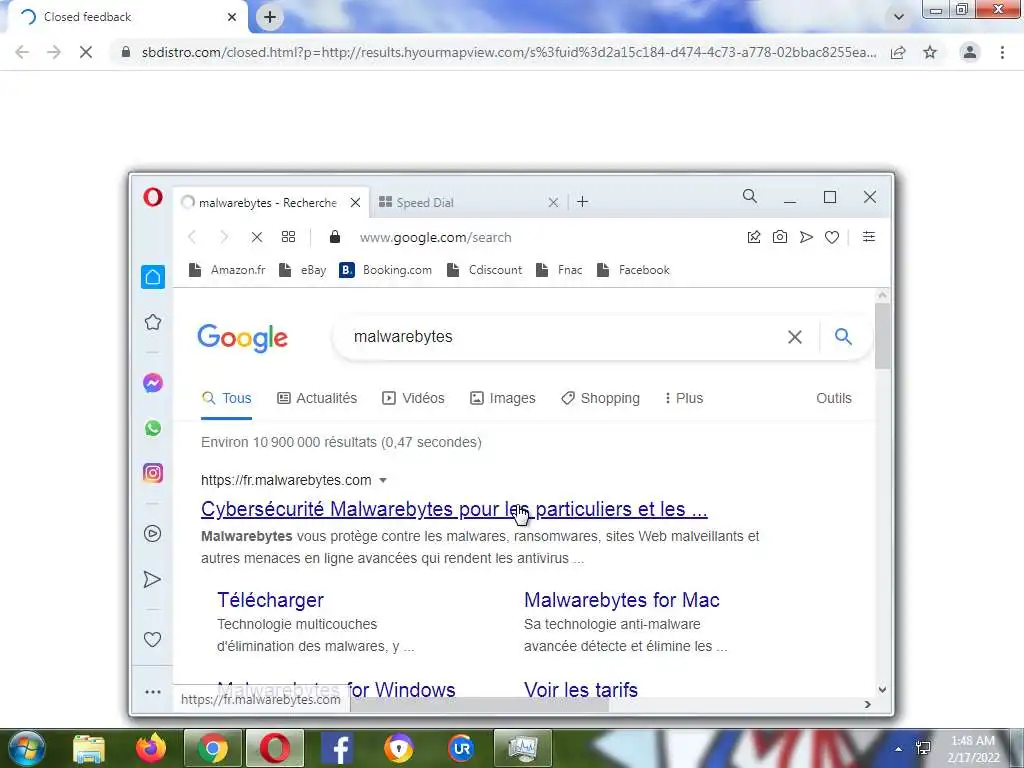Switch to Vidéos results tab

click(x=413, y=398)
